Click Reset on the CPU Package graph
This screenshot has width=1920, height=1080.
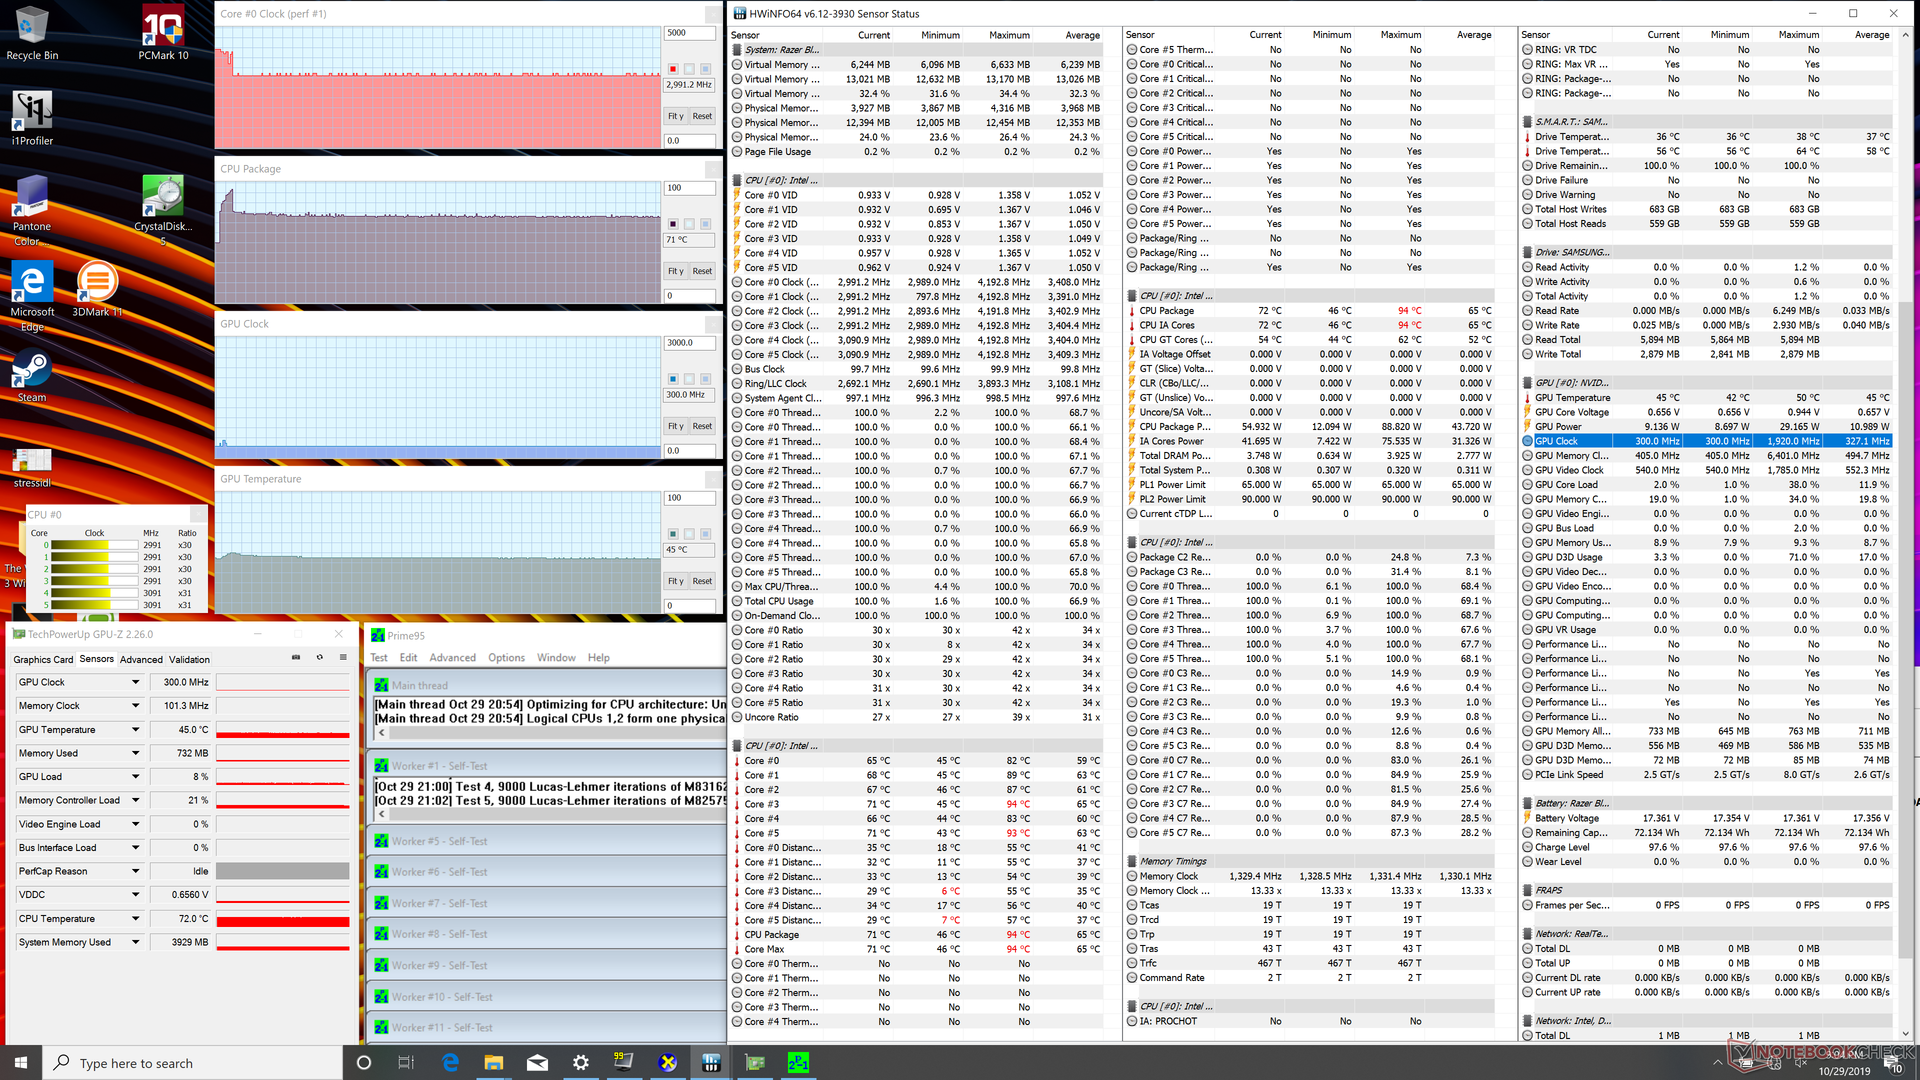tap(702, 271)
